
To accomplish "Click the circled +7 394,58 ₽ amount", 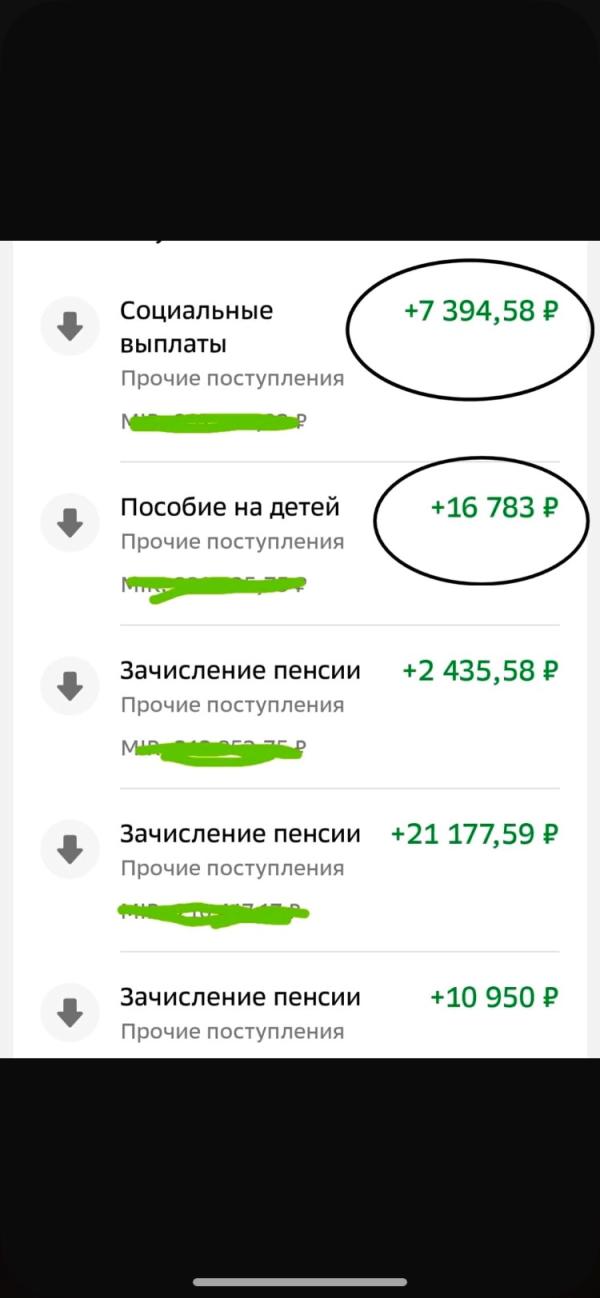I will (x=480, y=311).
